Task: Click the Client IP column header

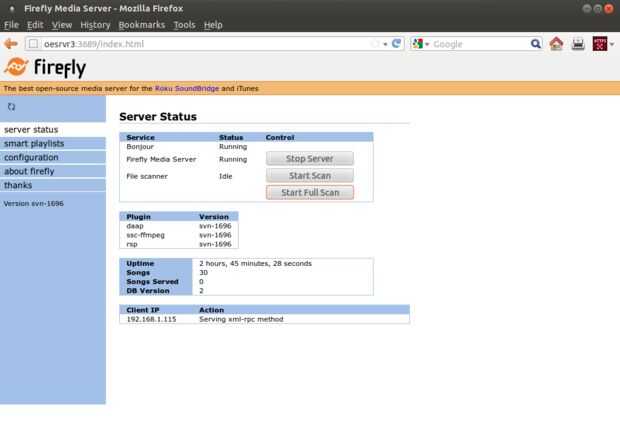Action: click(143, 310)
